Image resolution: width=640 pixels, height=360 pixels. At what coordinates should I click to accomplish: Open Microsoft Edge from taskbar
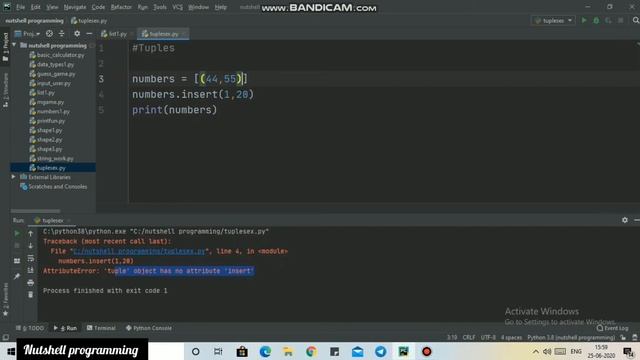265,351
